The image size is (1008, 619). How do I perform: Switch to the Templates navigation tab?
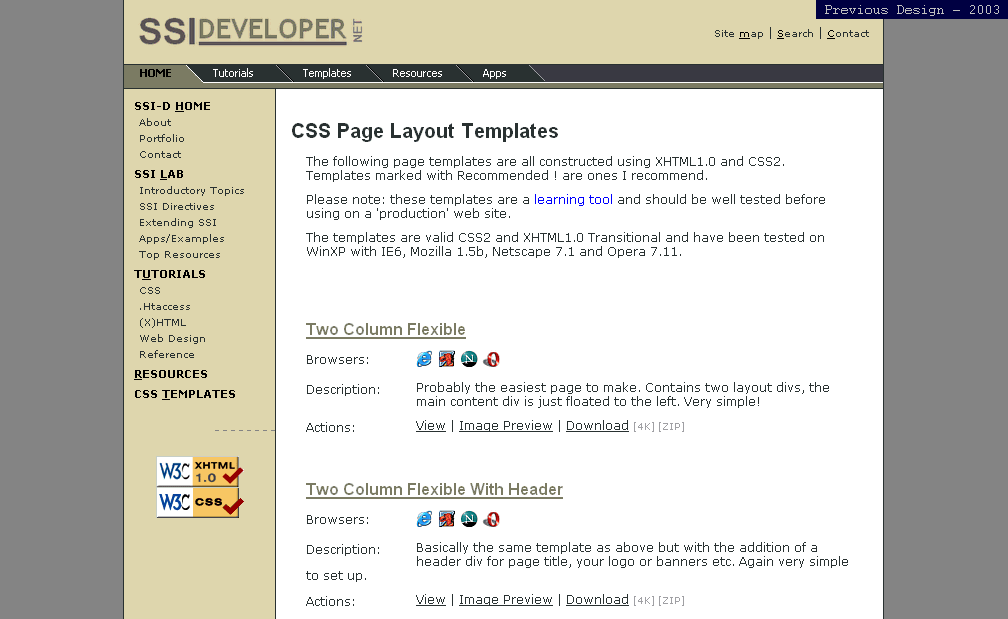[x=327, y=73]
